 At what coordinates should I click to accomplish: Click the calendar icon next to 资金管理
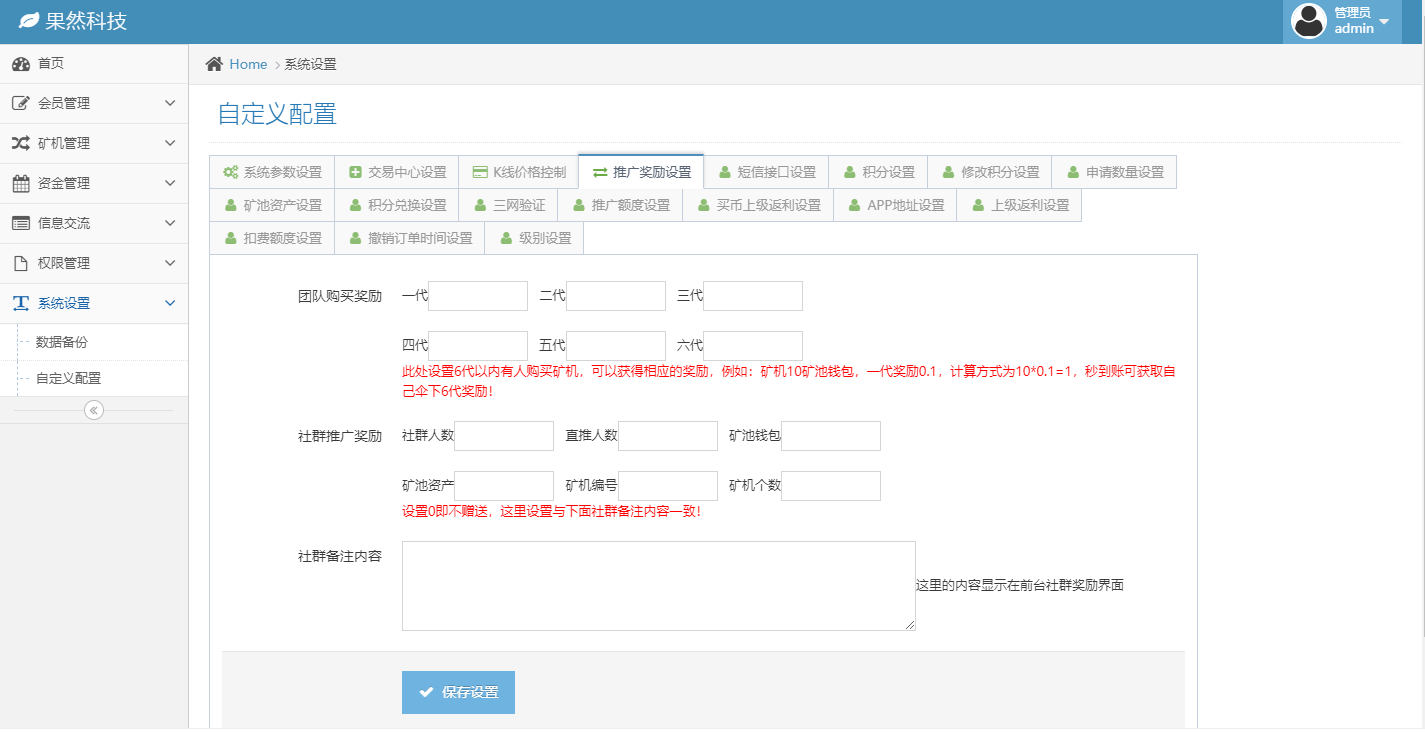[20, 184]
